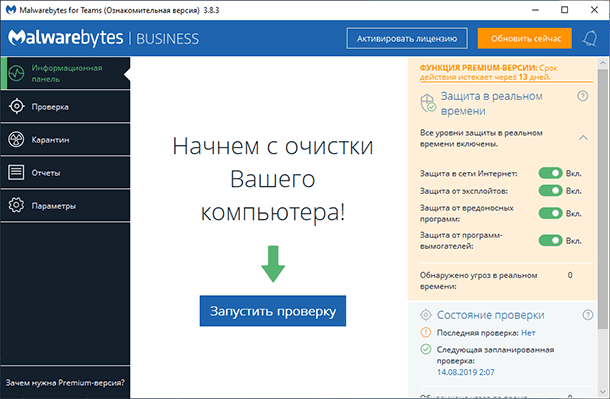Open Зачем нужна Premium-версия? link

click(x=65, y=383)
